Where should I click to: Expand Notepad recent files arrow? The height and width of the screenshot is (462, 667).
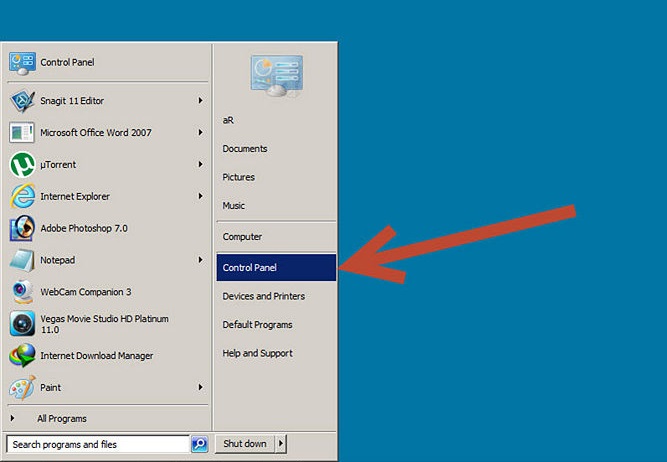coord(200,260)
